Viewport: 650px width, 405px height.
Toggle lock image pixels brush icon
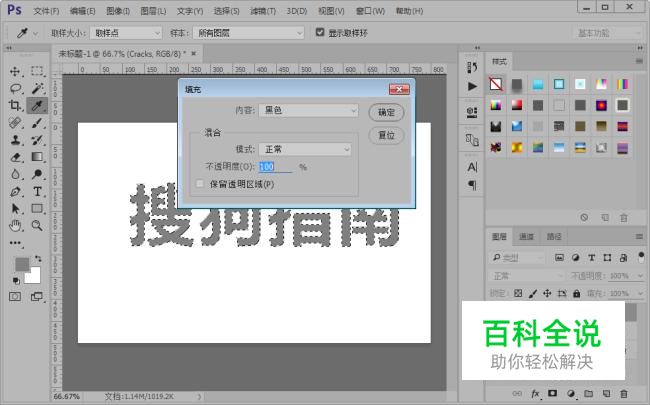(x=533, y=293)
